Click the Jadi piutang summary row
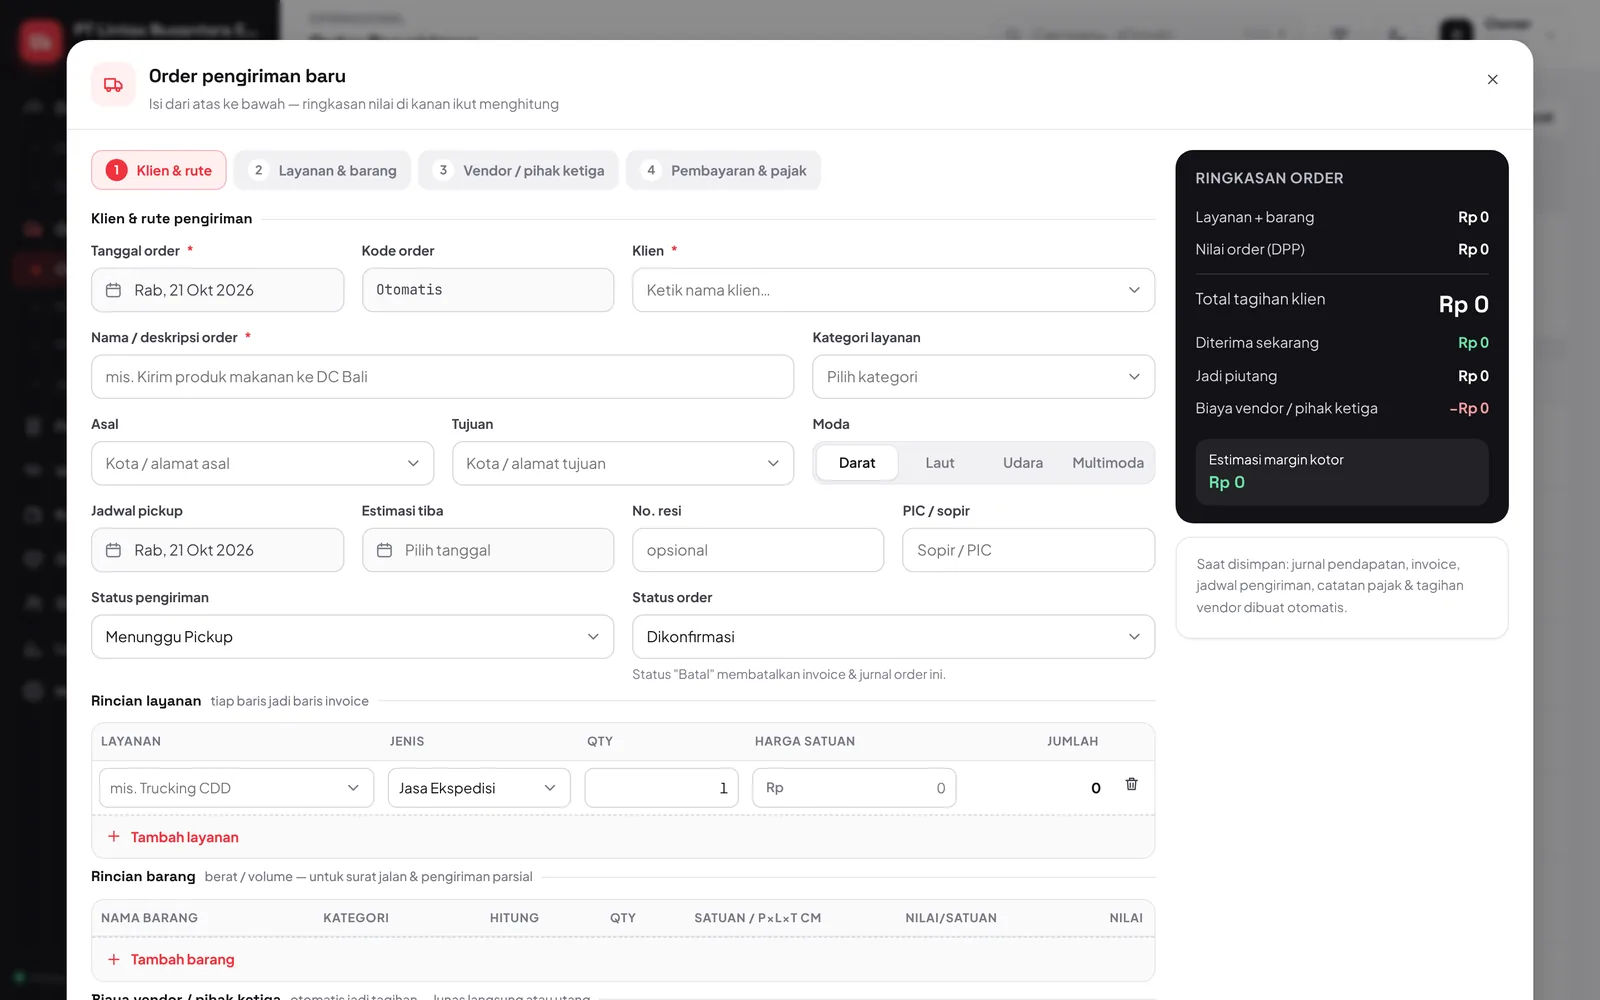The width and height of the screenshot is (1600, 1000). tap(1342, 376)
